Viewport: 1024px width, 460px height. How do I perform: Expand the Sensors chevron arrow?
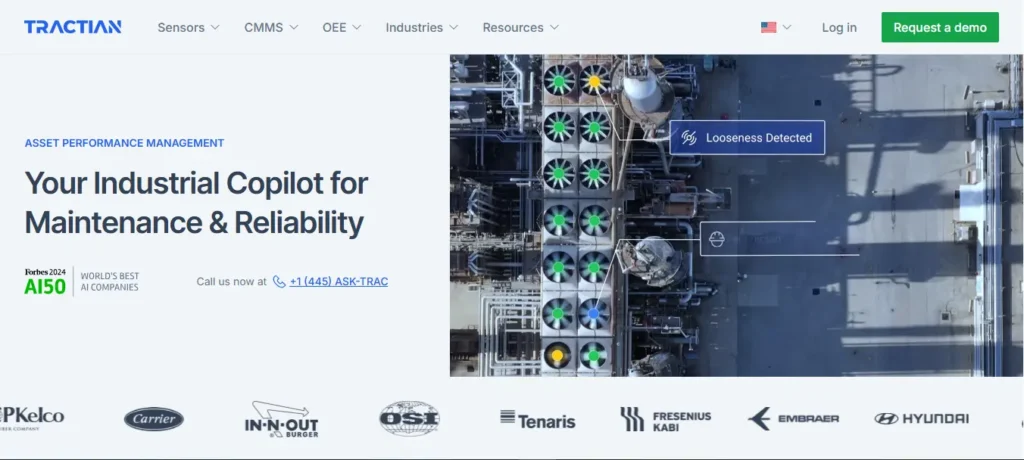(x=215, y=27)
